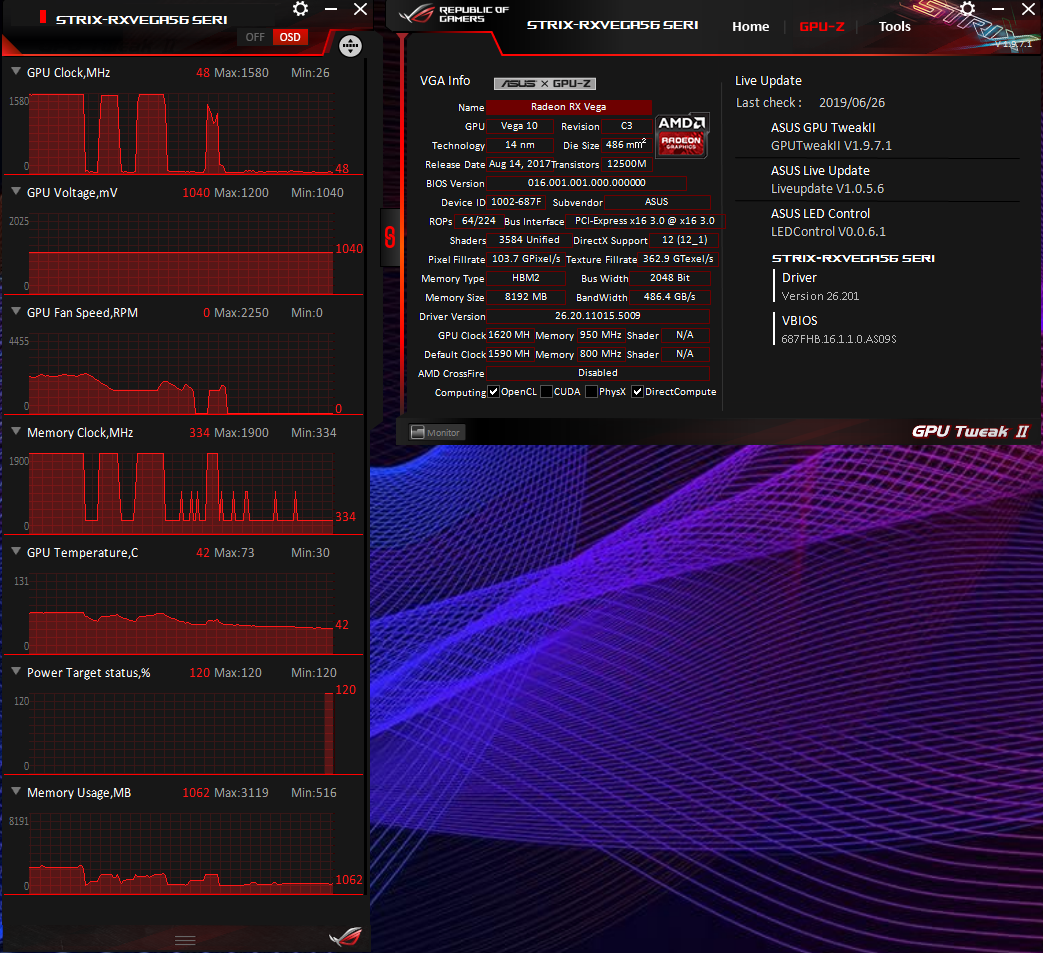Close the GPU Tweak main window

(x=1028, y=9)
